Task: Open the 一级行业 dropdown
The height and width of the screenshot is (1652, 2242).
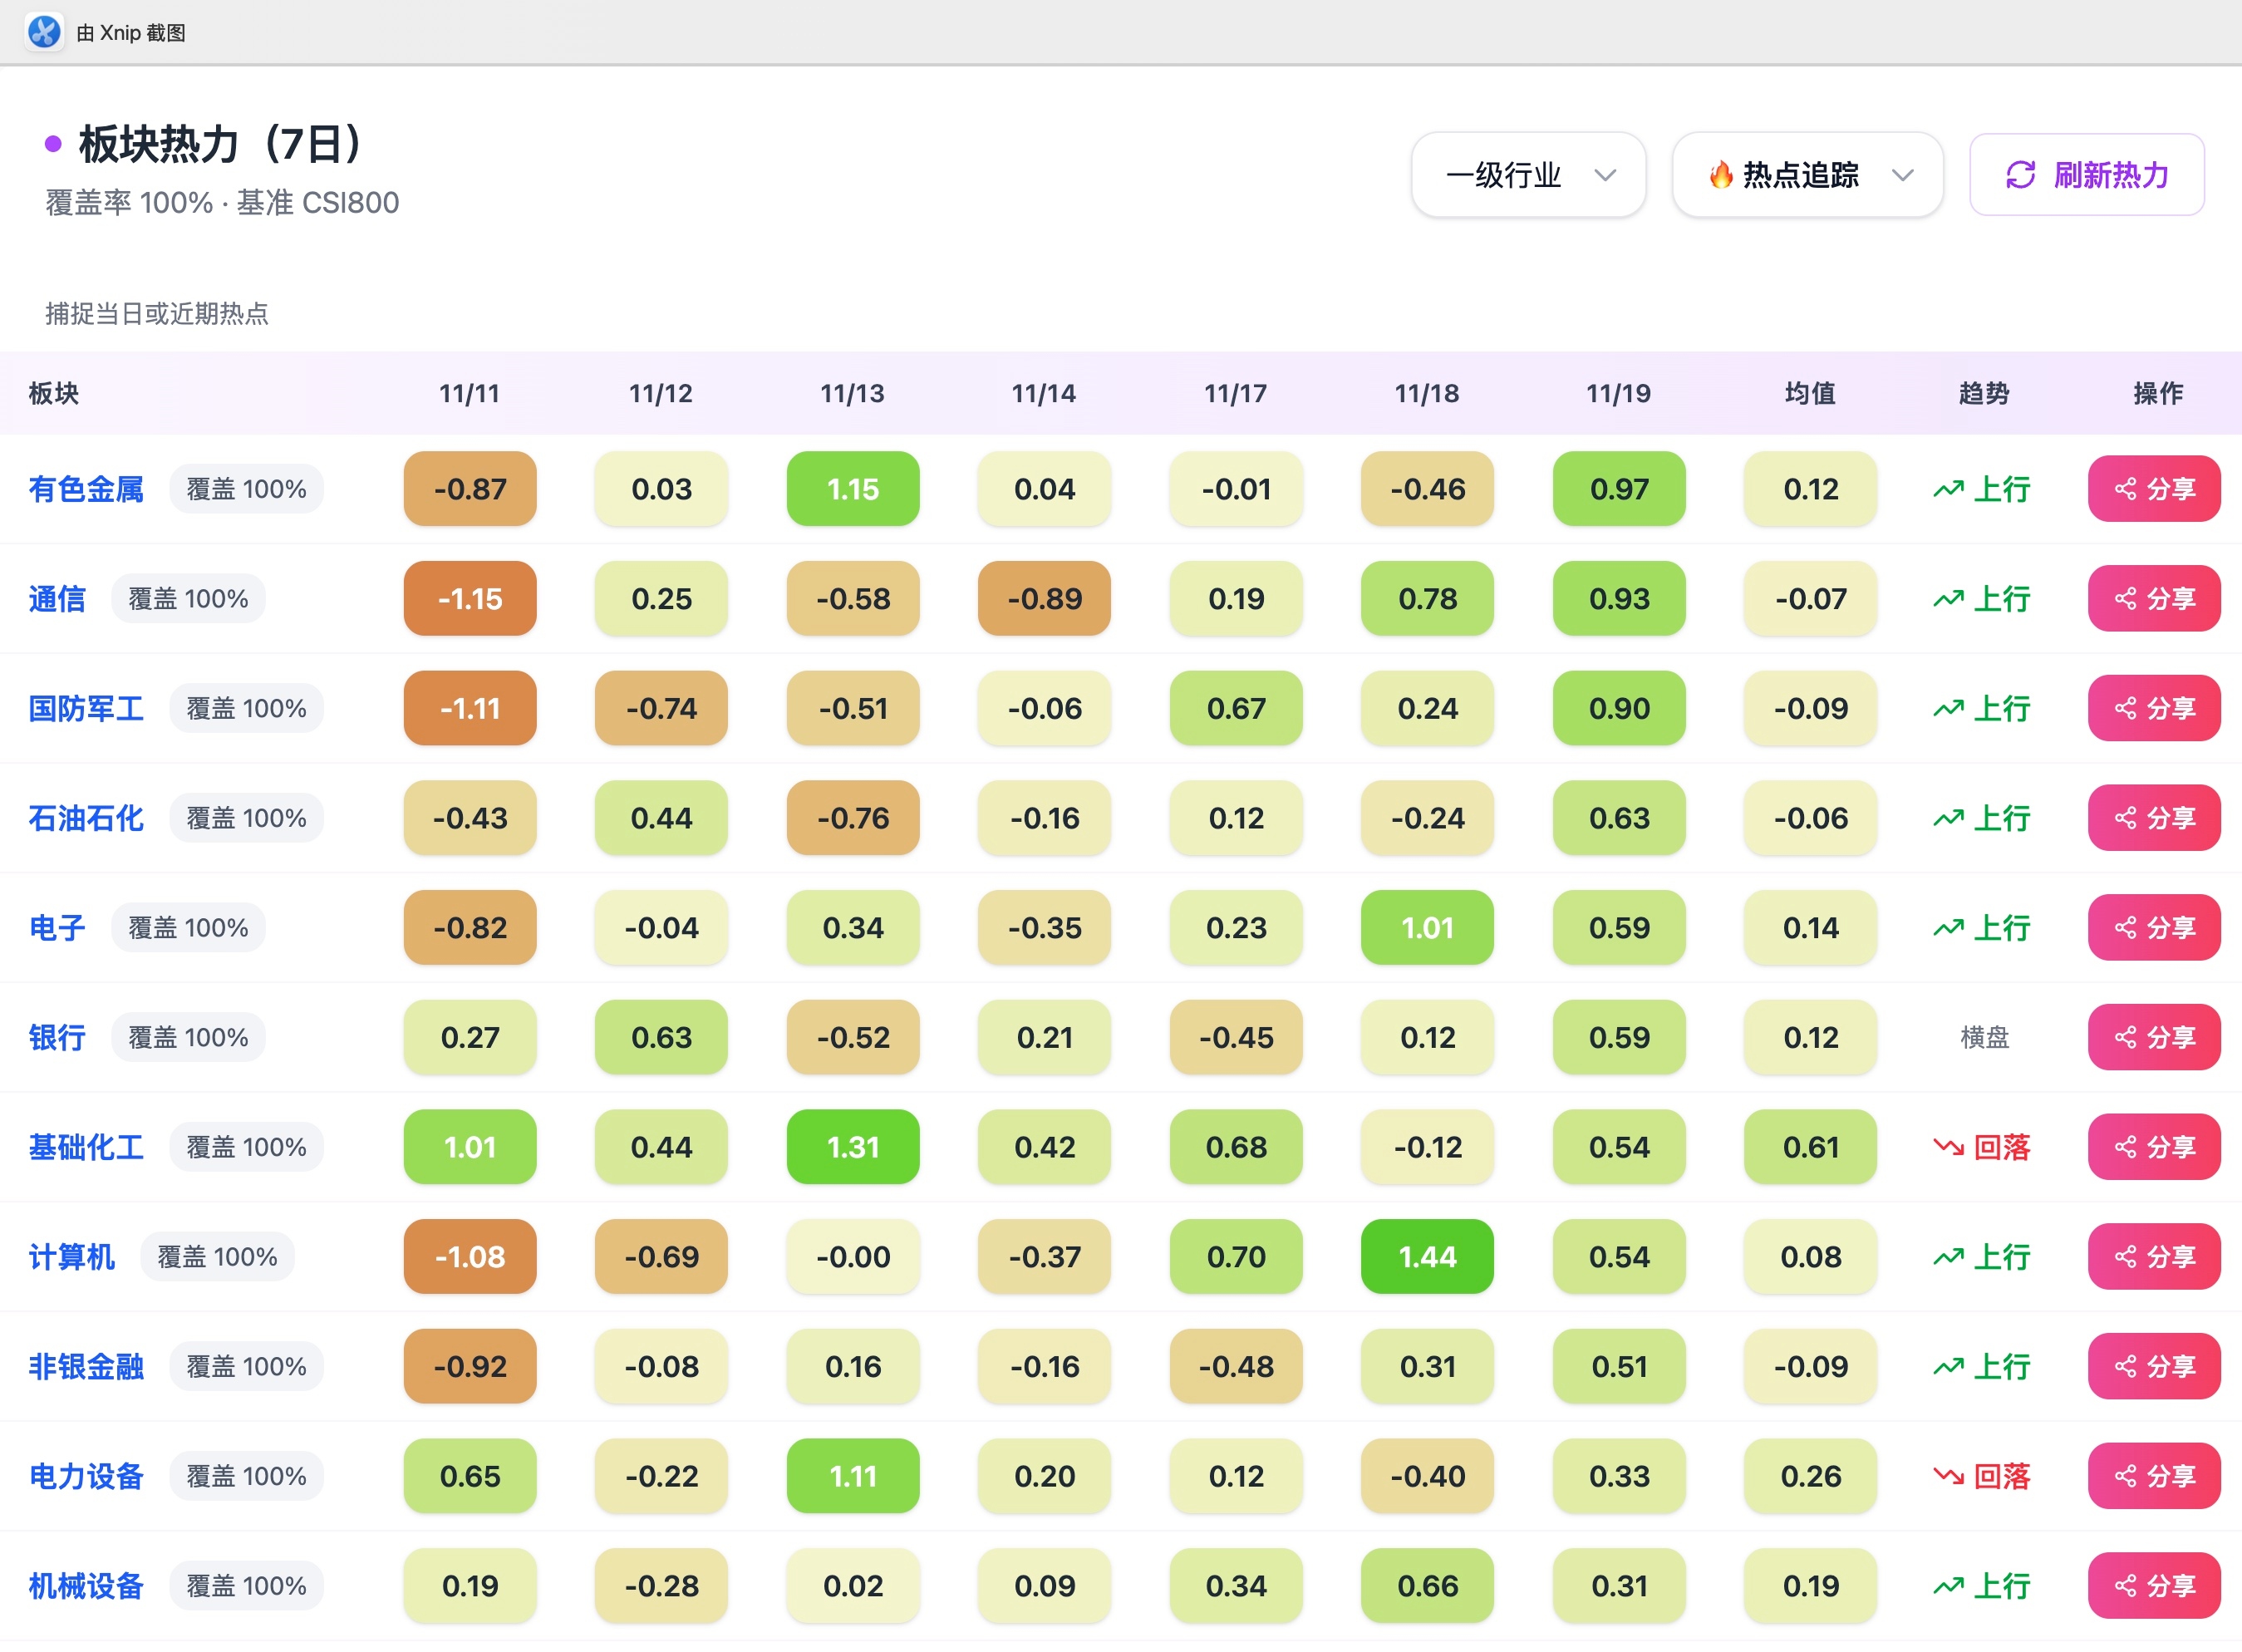Action: [1528, 175]
